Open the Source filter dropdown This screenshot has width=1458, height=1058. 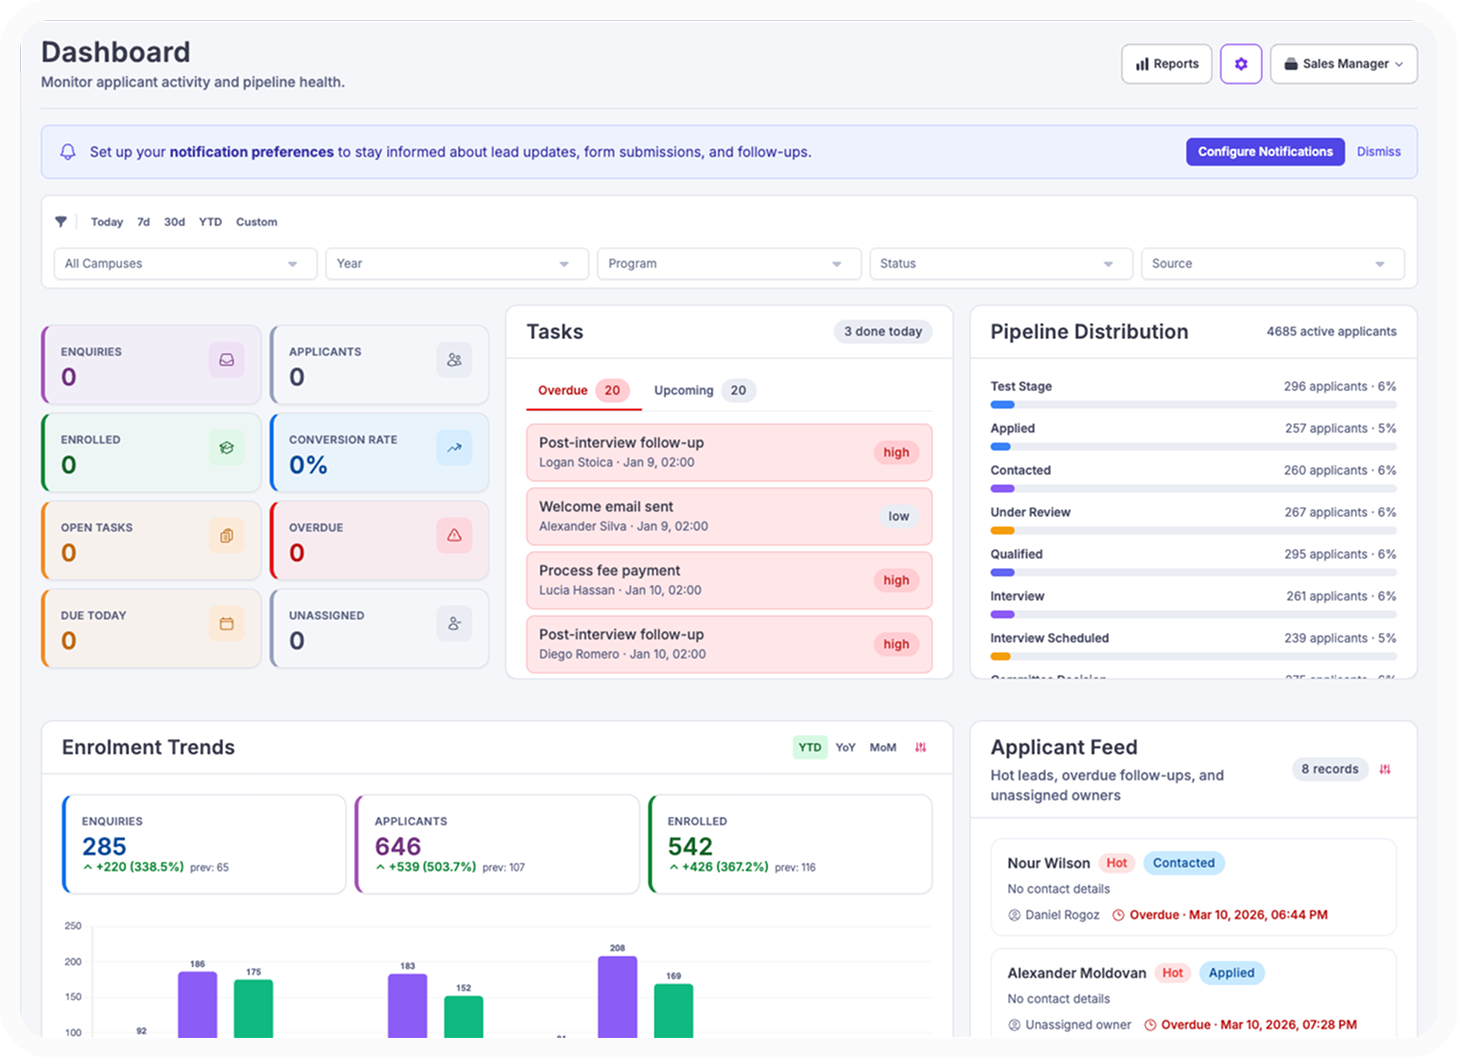(1273, 264)
